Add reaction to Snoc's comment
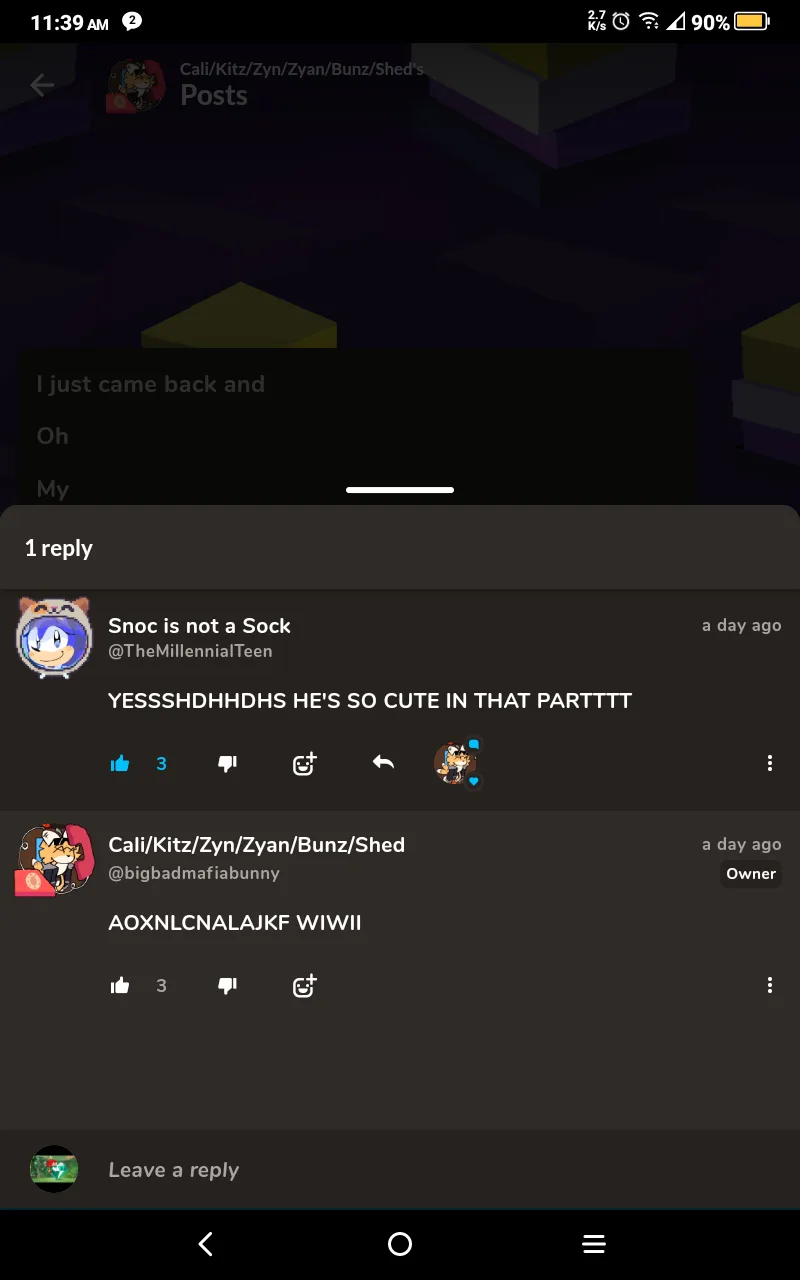This screenshot has height=1280, width=800. (x=304, y=763)
